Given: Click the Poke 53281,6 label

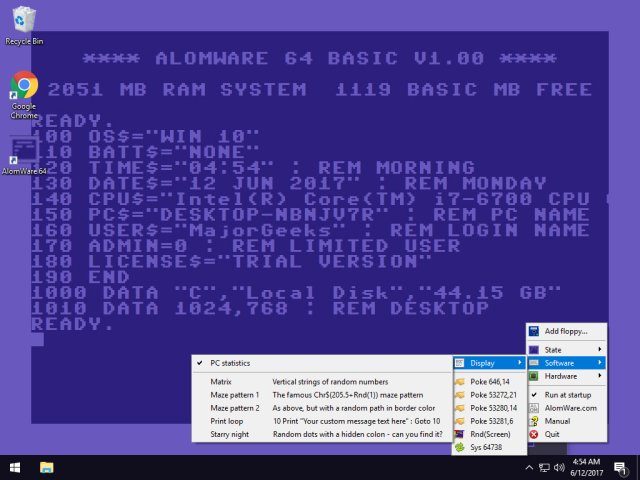Looking at the screenshot, I should (x=492, y=421).
